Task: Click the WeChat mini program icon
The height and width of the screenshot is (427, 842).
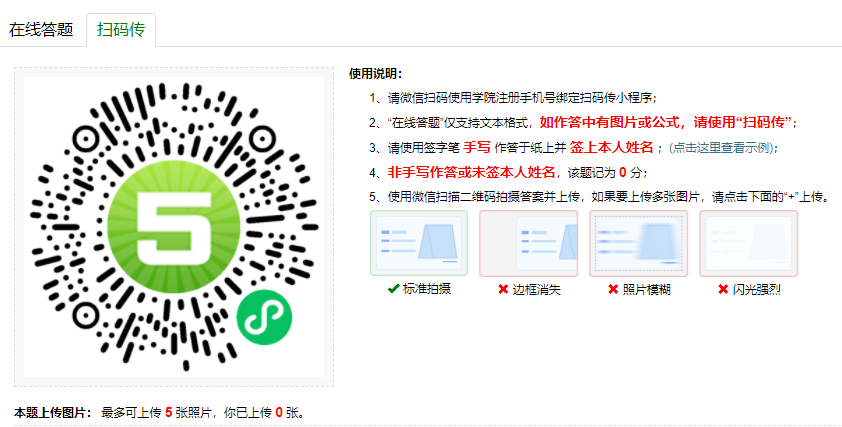Action: pos(264,318)
